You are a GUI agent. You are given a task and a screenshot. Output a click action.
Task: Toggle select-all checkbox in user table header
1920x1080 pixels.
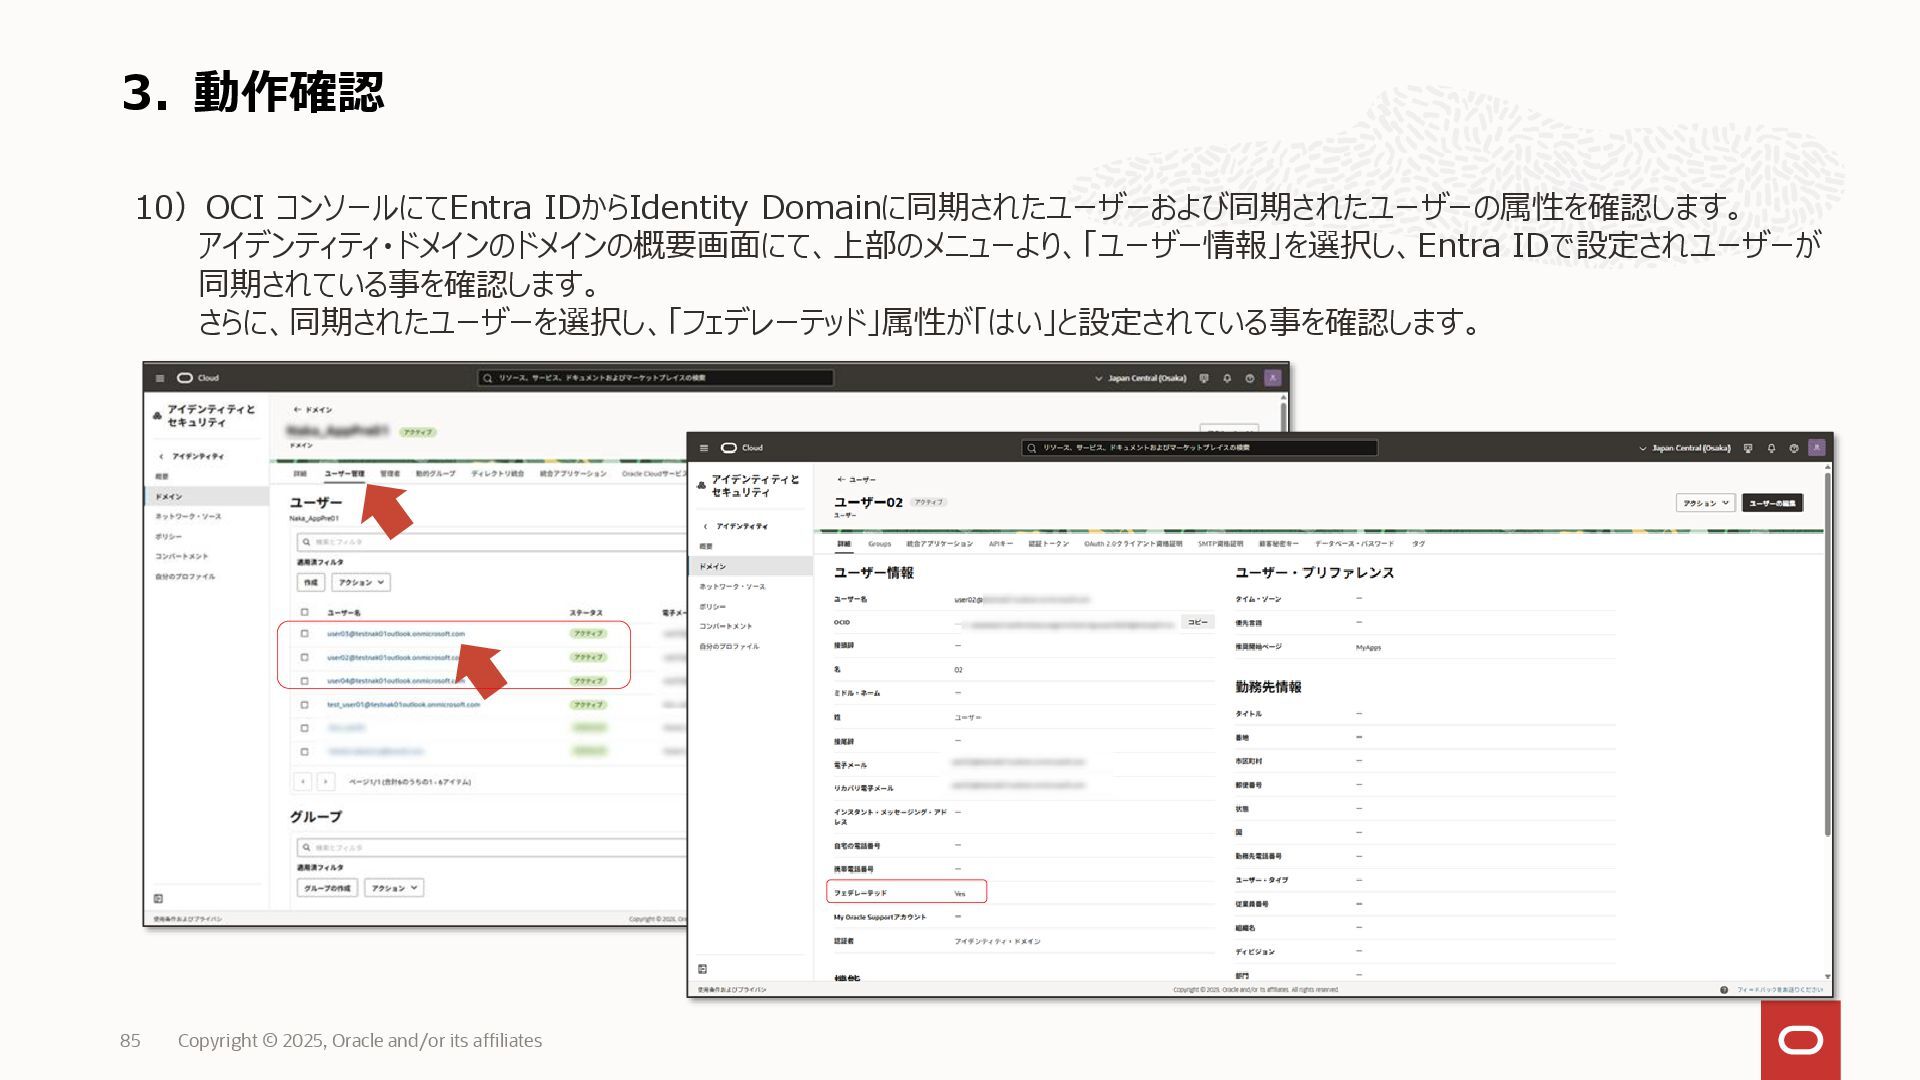[305, 612]
